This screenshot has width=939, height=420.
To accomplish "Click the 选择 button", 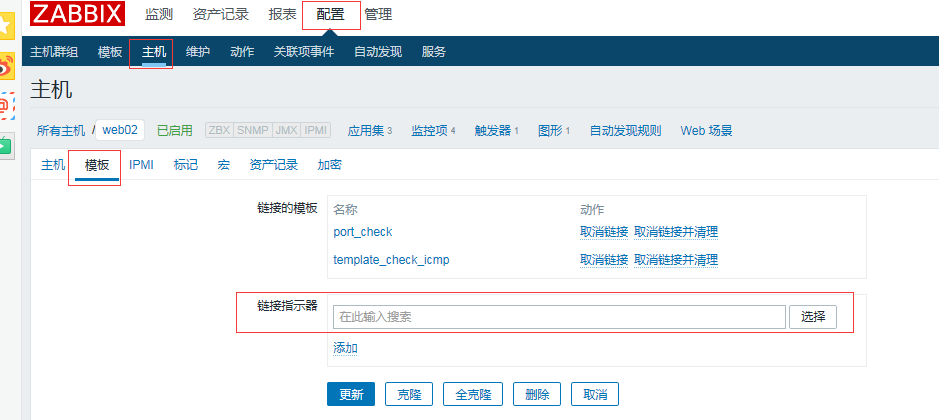I will click(813, 317).
